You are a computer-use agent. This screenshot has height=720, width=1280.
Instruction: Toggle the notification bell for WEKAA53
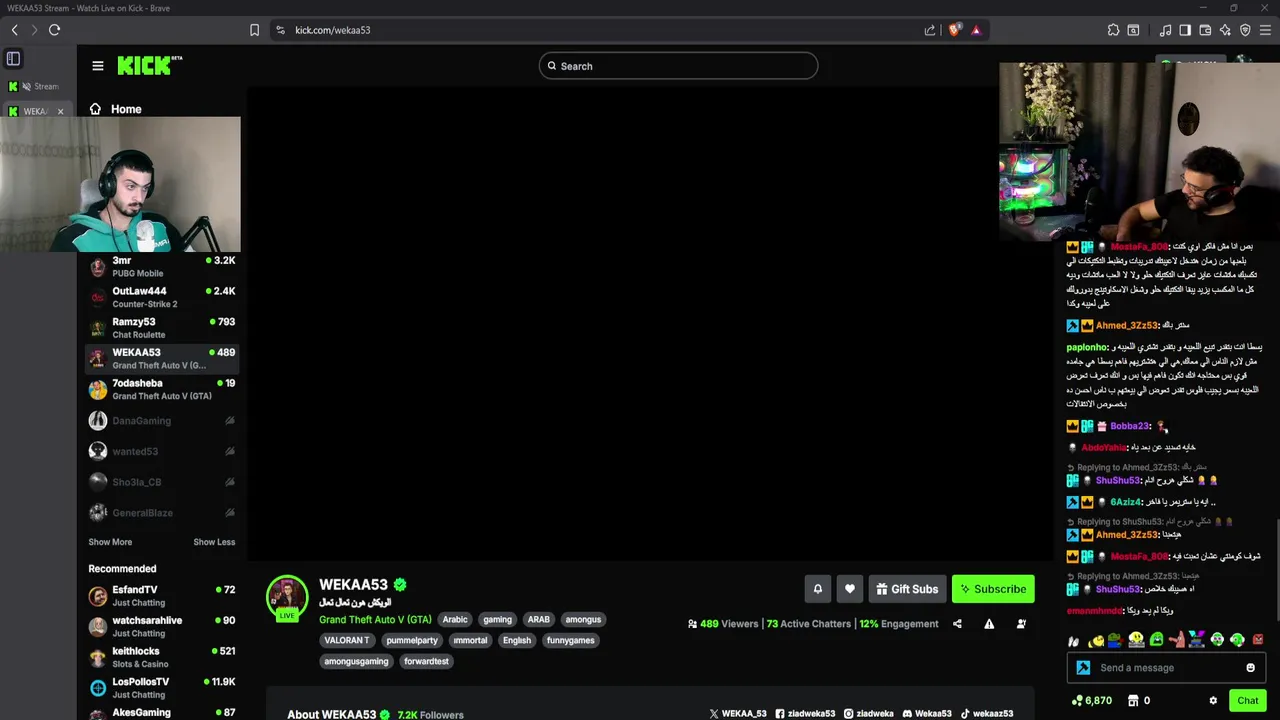coord(817,589)
